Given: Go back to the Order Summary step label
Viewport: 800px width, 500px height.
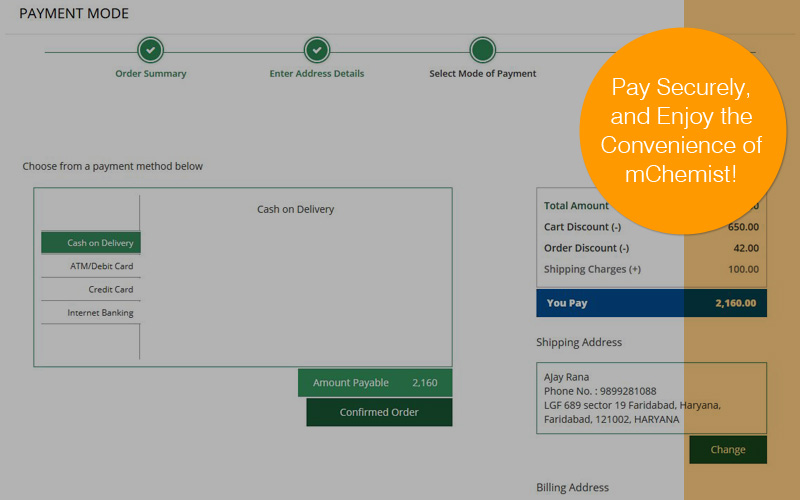Looking at the screenshot, I should pyautogui.click(x=150, y=74).
